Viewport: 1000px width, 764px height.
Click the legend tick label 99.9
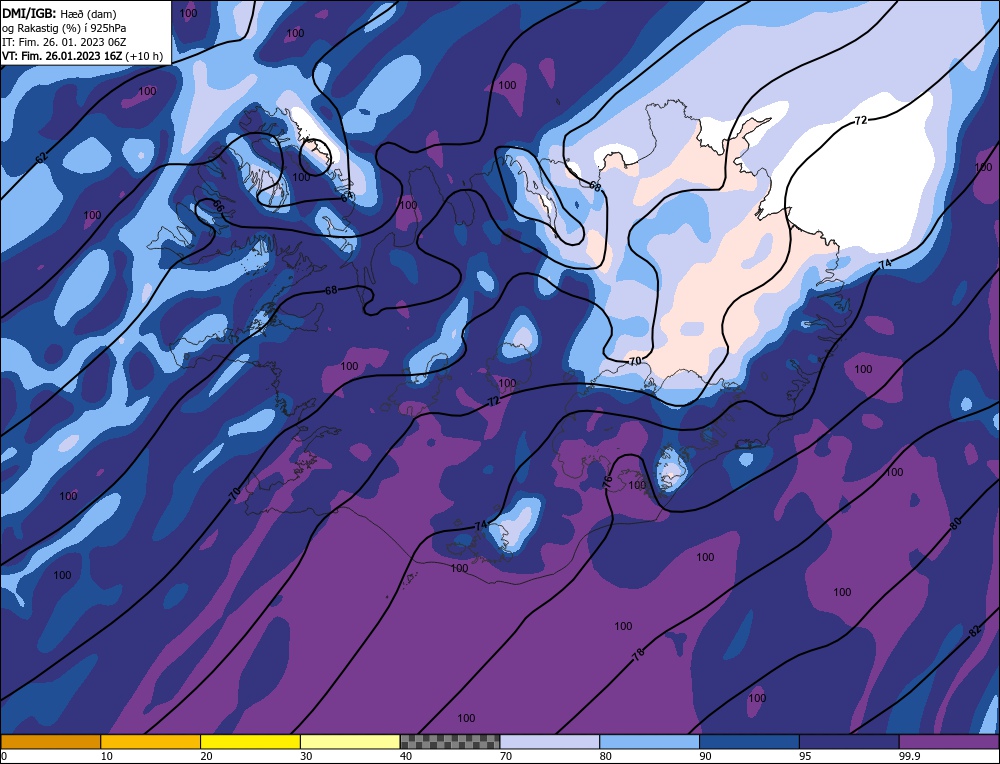(x=909, y=756)
